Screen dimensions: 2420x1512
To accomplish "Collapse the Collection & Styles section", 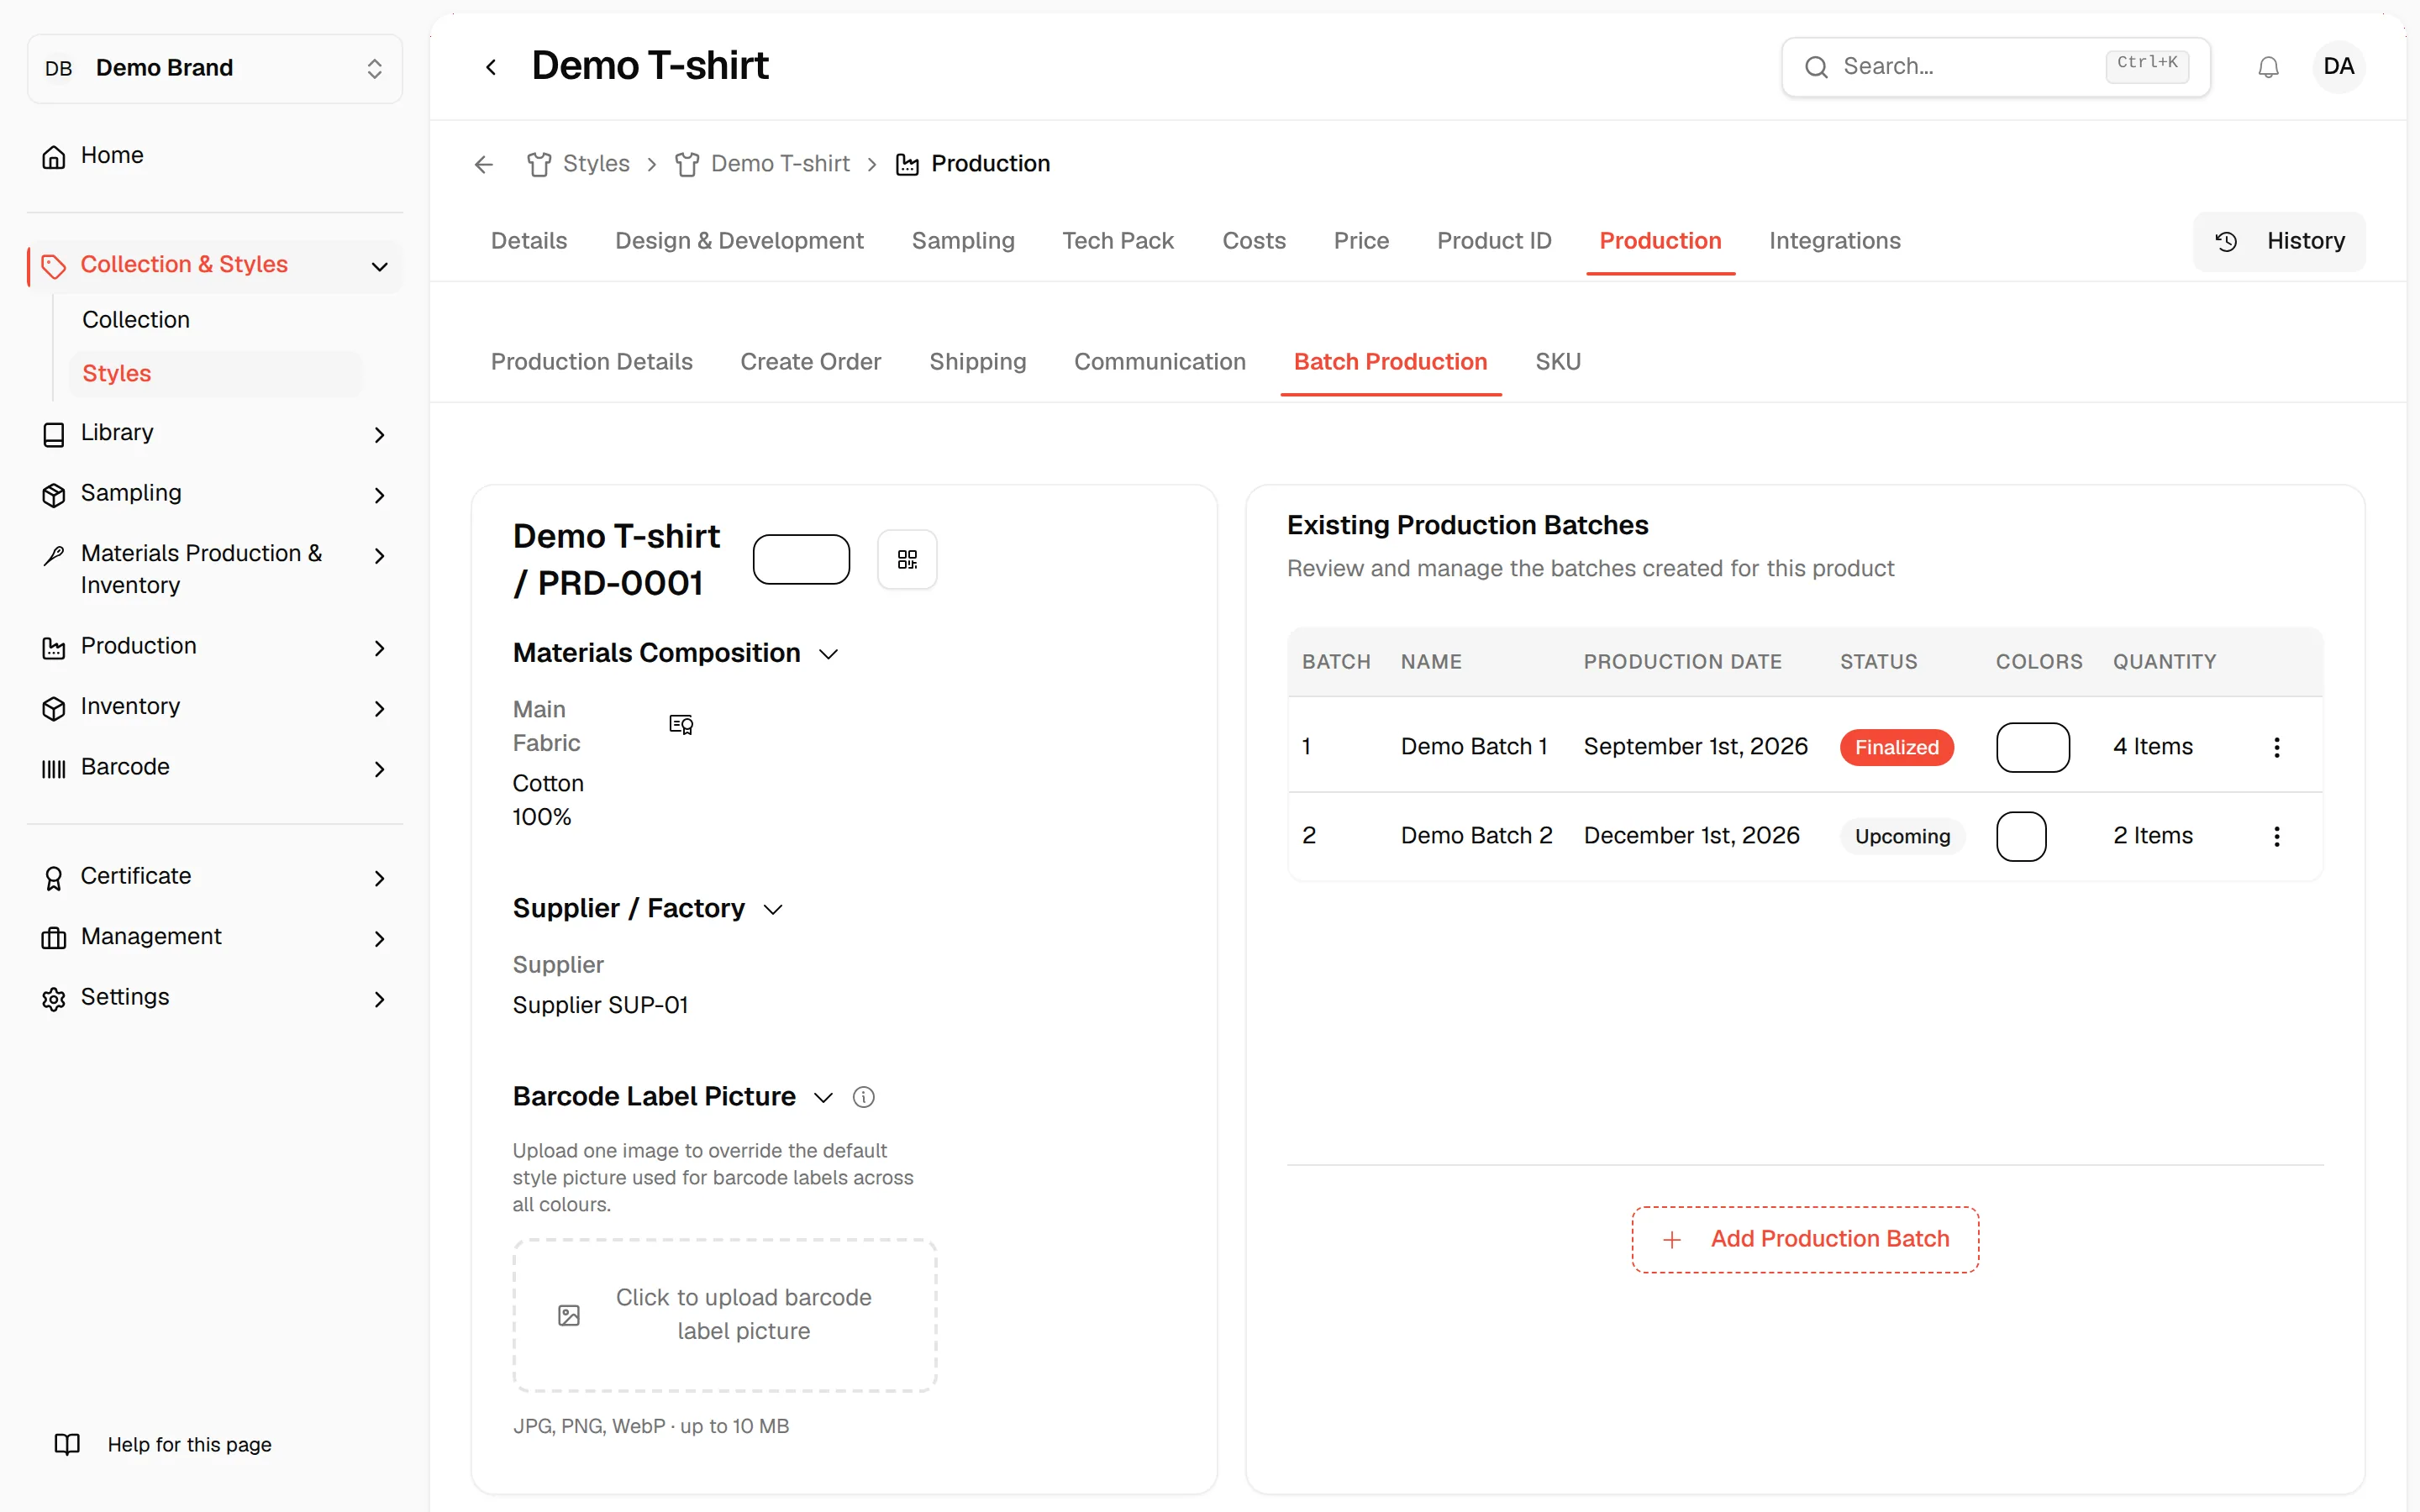I will coord(379,266).
